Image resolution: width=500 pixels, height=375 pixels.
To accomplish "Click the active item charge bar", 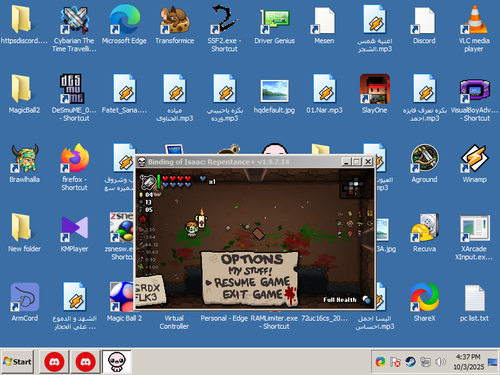I will [159, 181].
